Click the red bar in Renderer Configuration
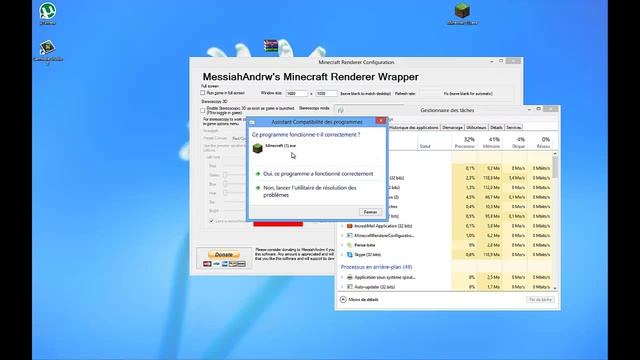The image size is (640, 360). tap(278, 224)
